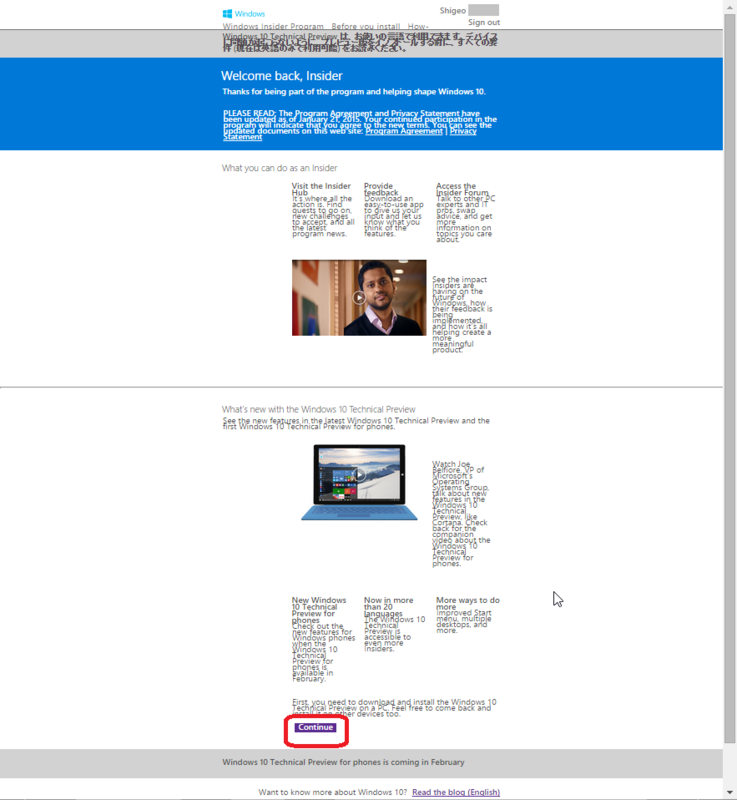Click 'Now in more than 20 languages' heading
Image resolution: width=737 pixels, height=800 pixels.
[x=389, y=607]
